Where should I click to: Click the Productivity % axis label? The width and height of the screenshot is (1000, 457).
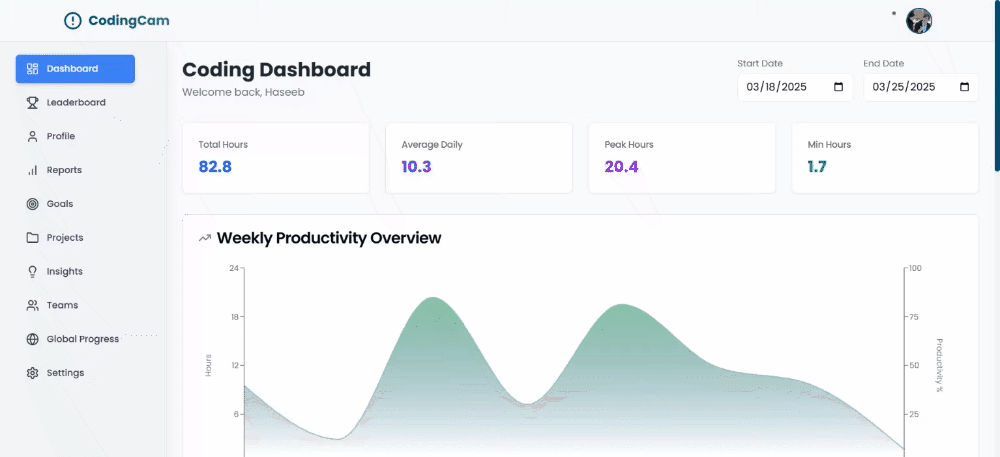tap(939, 365)
